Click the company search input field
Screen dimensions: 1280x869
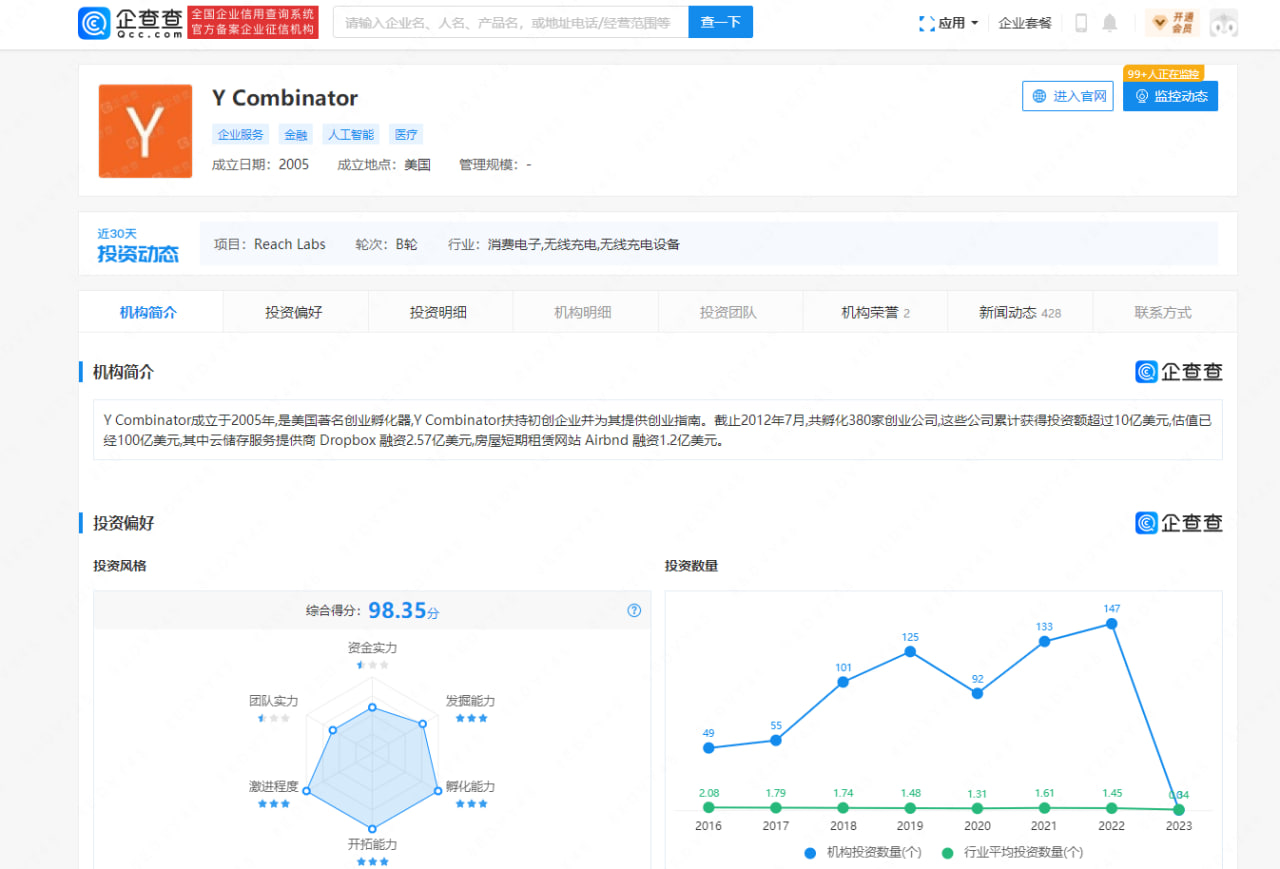click(x=511, y=22)
